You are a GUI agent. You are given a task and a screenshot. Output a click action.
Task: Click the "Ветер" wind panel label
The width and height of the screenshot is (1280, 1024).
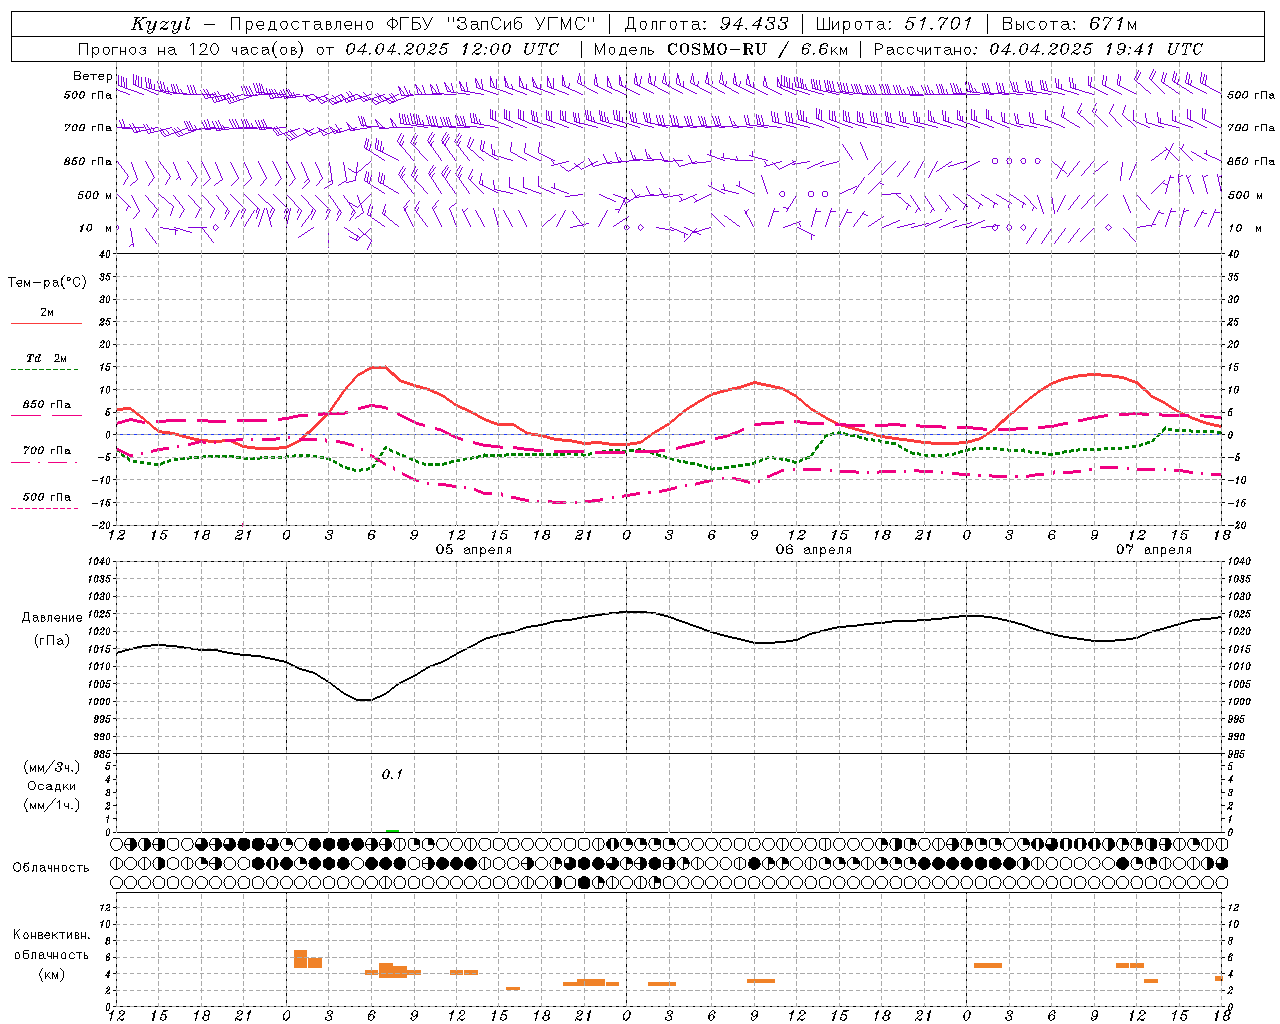point(91,76)
